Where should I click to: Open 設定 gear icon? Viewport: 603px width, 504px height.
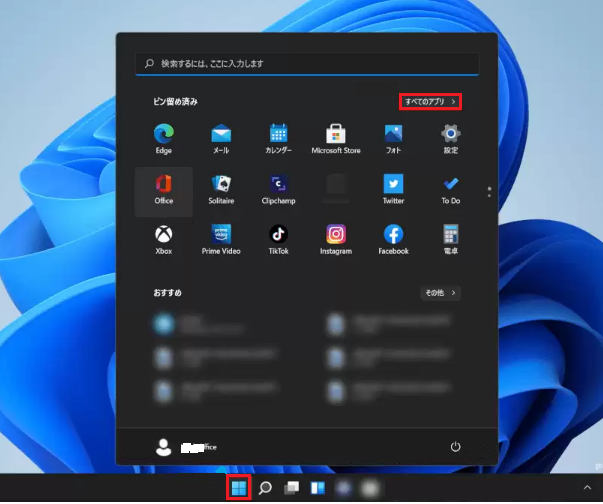point(451,140)
